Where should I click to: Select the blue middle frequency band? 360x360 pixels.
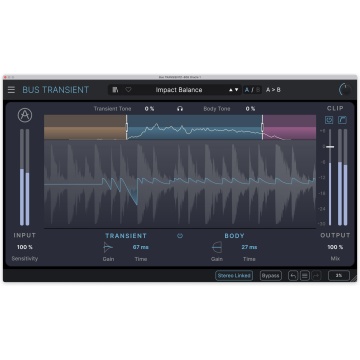pyautogui.click(x=194, y=127)
